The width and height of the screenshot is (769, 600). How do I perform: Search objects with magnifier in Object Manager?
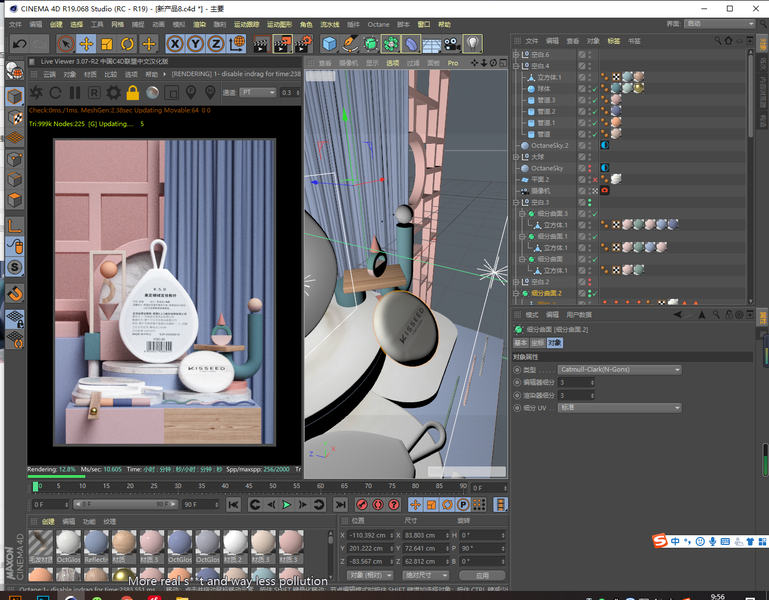click(718, 41)
